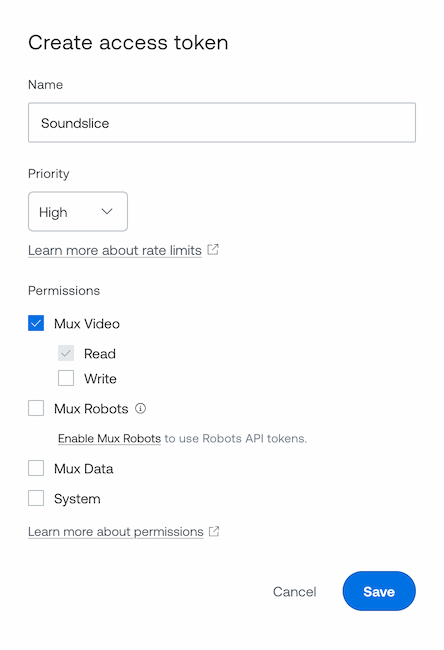Open the Priority dropdown set to High
This screenshot has height=650, width=444.
pyautogui.click(x=78, y=211)
